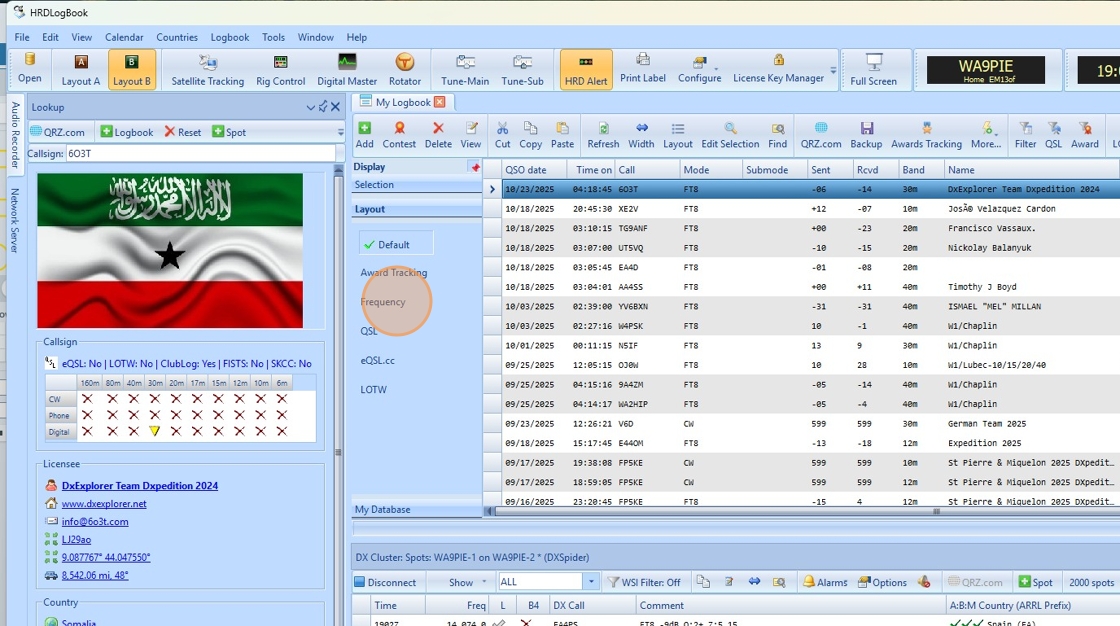Open the www.dxexplorer.net link

tap(104, 504)
